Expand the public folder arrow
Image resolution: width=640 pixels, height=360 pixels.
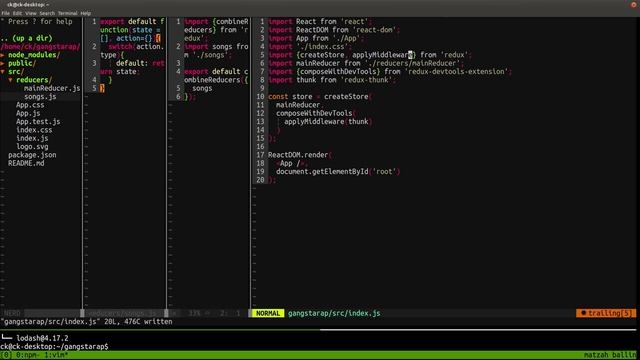[x=2, y=63]
